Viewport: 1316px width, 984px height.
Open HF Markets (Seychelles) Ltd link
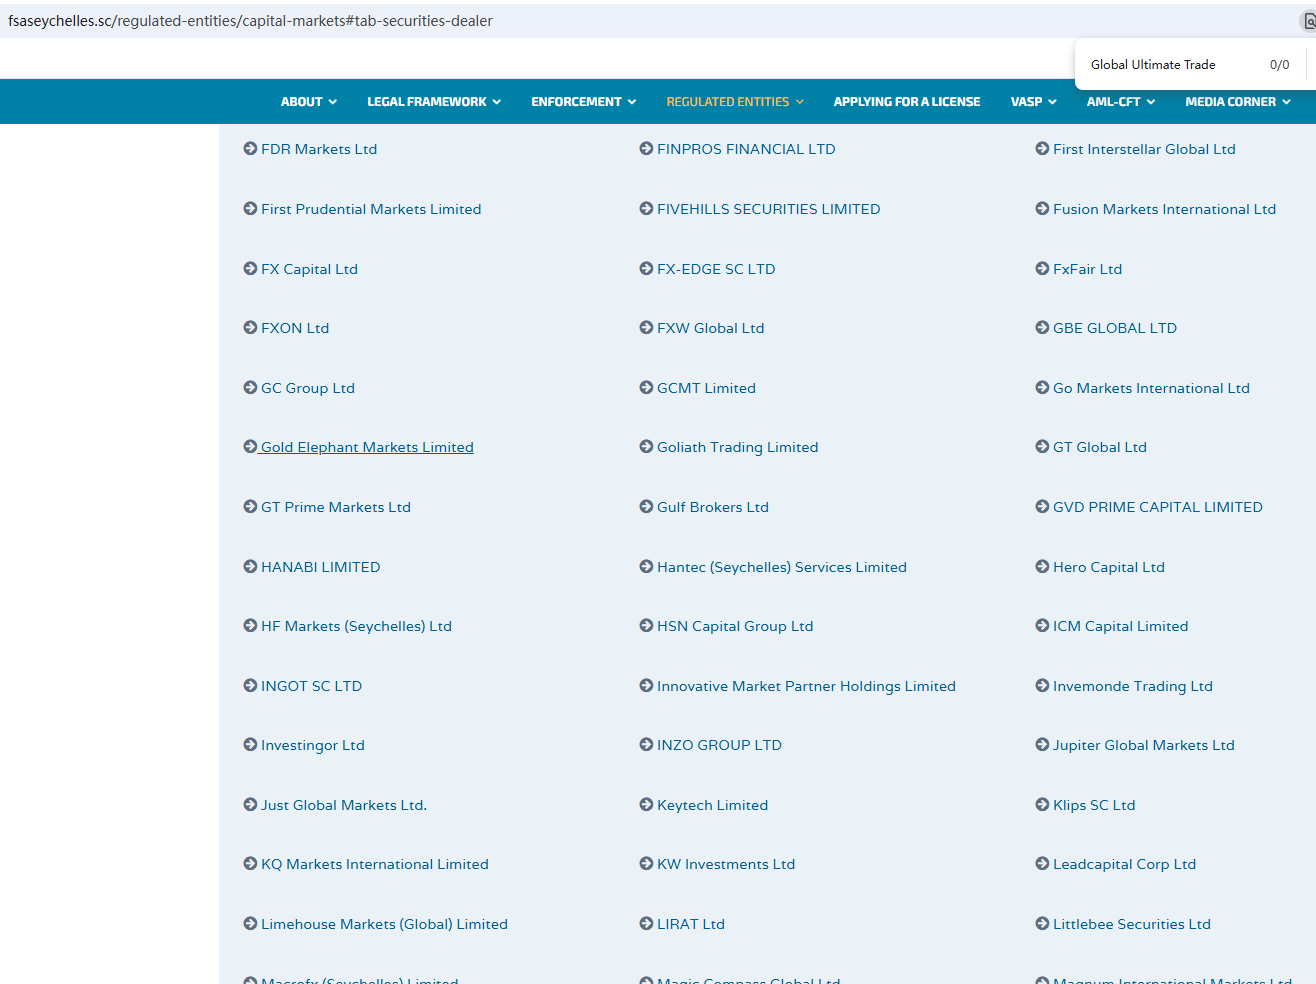click(x=356, y=626)
